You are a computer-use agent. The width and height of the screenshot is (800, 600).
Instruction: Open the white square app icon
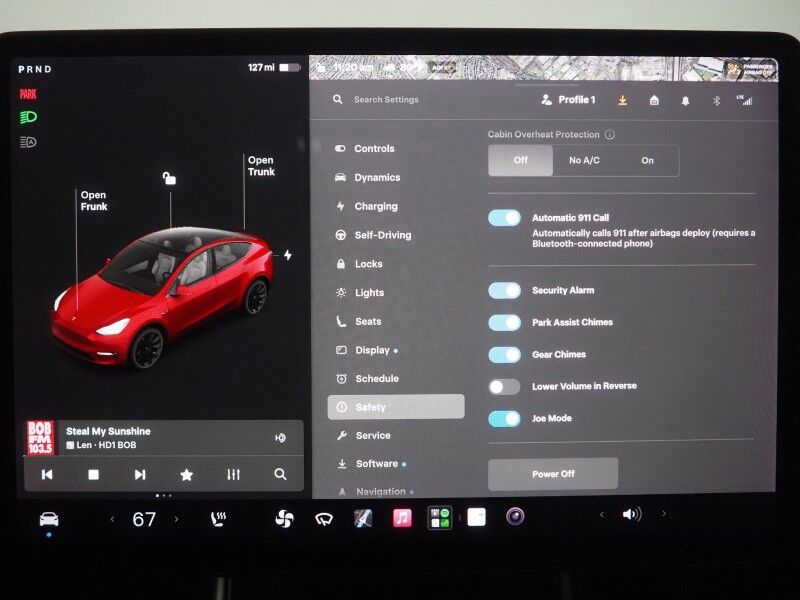click(477, 517)
